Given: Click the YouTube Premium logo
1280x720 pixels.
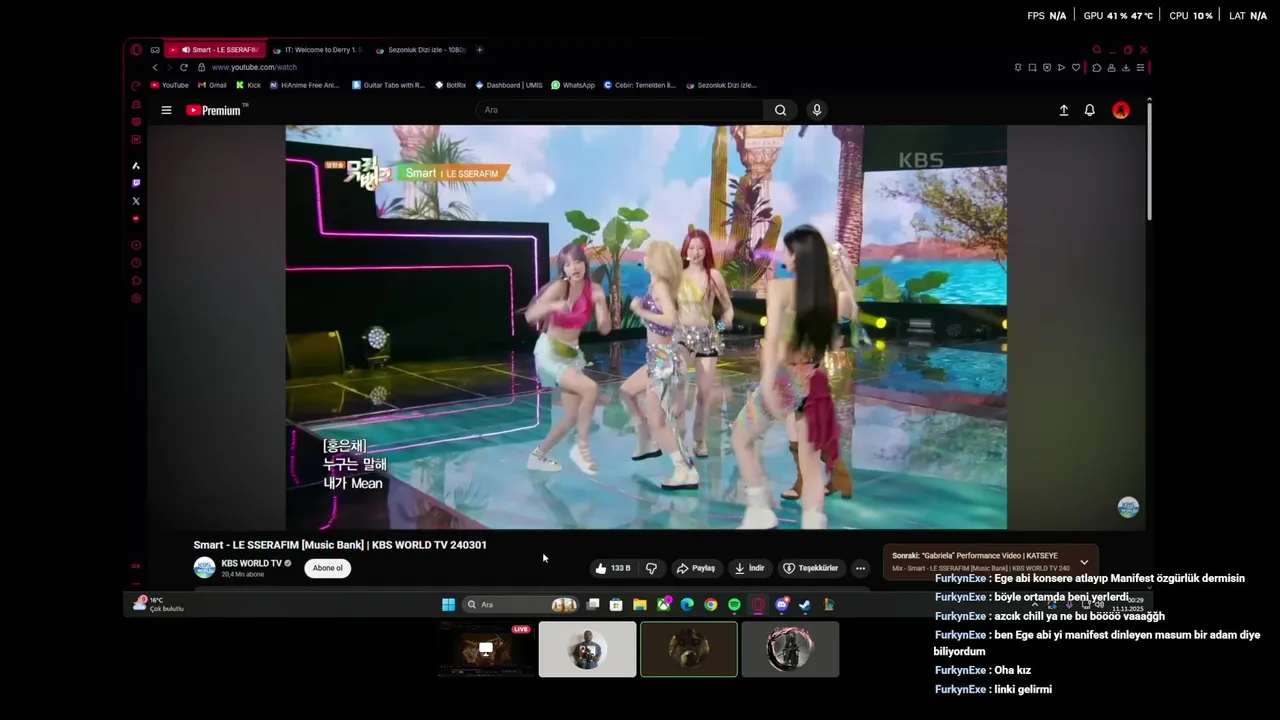Looking at the screenshot, I should point(216,110).
